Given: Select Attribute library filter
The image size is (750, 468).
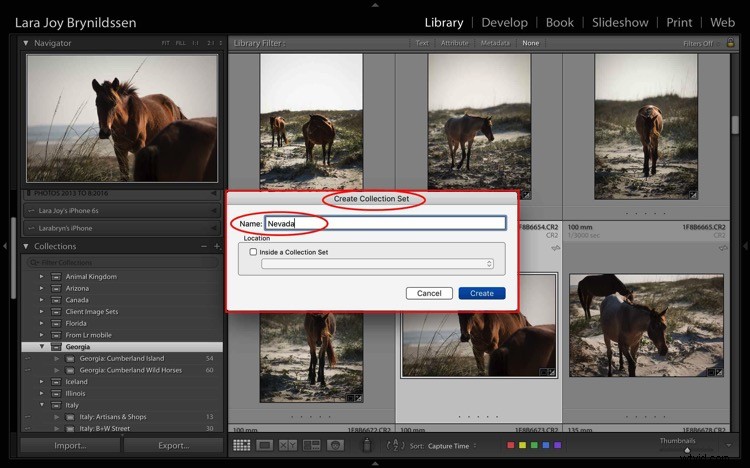Looking at the screenshot, I should coord(454,43).
